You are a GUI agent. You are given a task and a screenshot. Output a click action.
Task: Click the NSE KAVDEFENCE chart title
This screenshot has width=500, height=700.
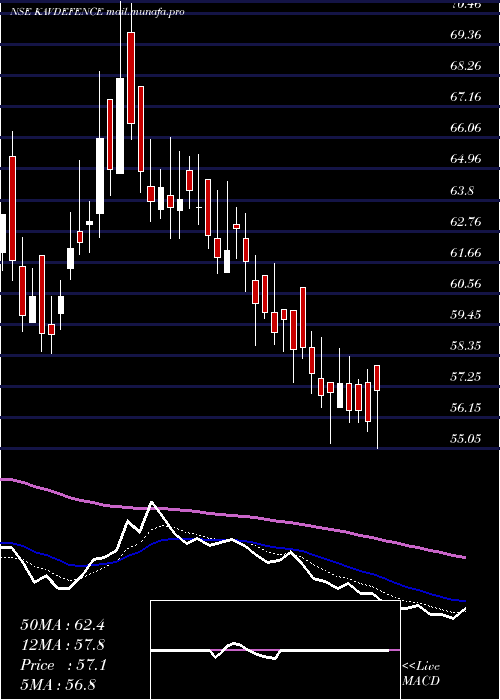point(97,12)
